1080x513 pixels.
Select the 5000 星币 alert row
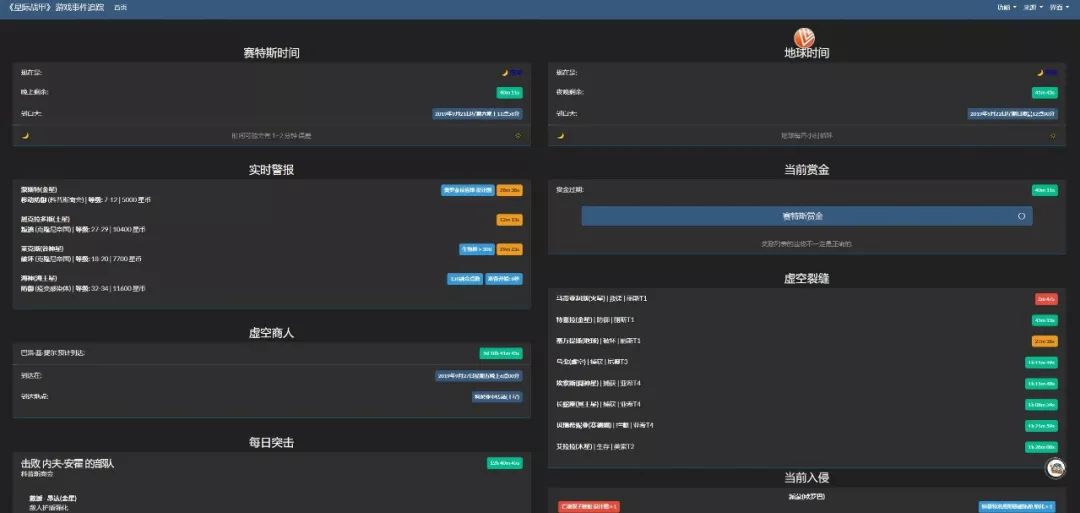pyautogui.click(x=271, y=194)
